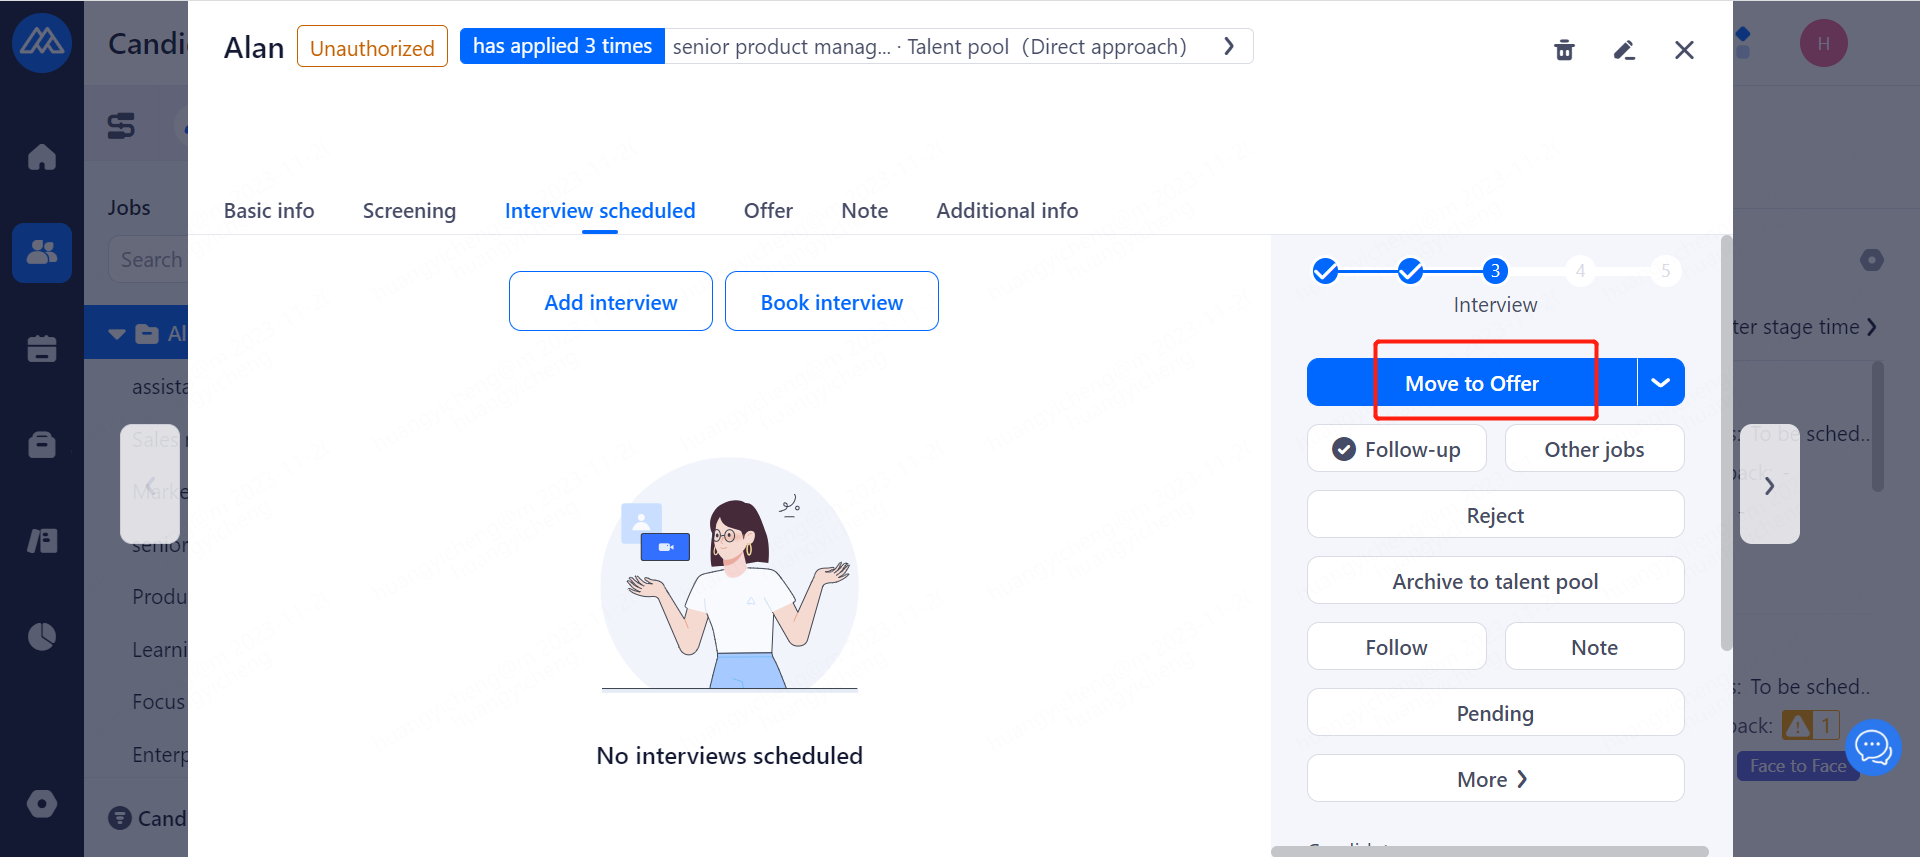The image size is (1920, 857).
Task: Click the right panel vertical scrollbar
Action: tap(1726, 443)
